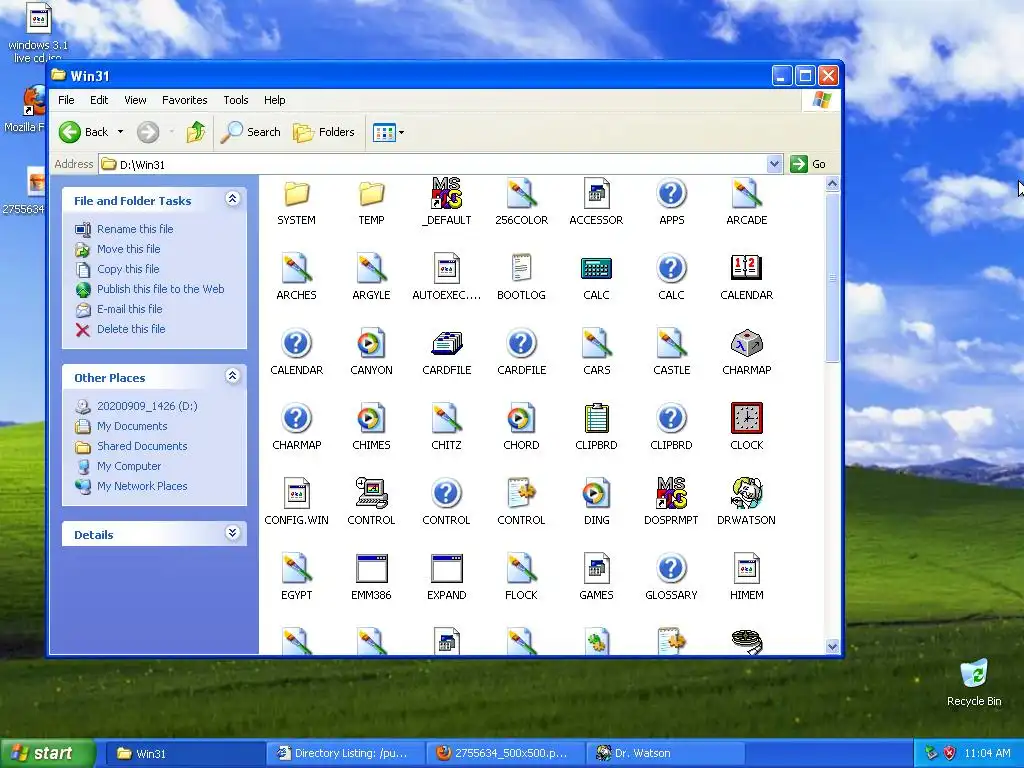Toggle the Folders pane button
This screenshot has width=1024, height=768.
pyautogui.click(x=323, y=132)
